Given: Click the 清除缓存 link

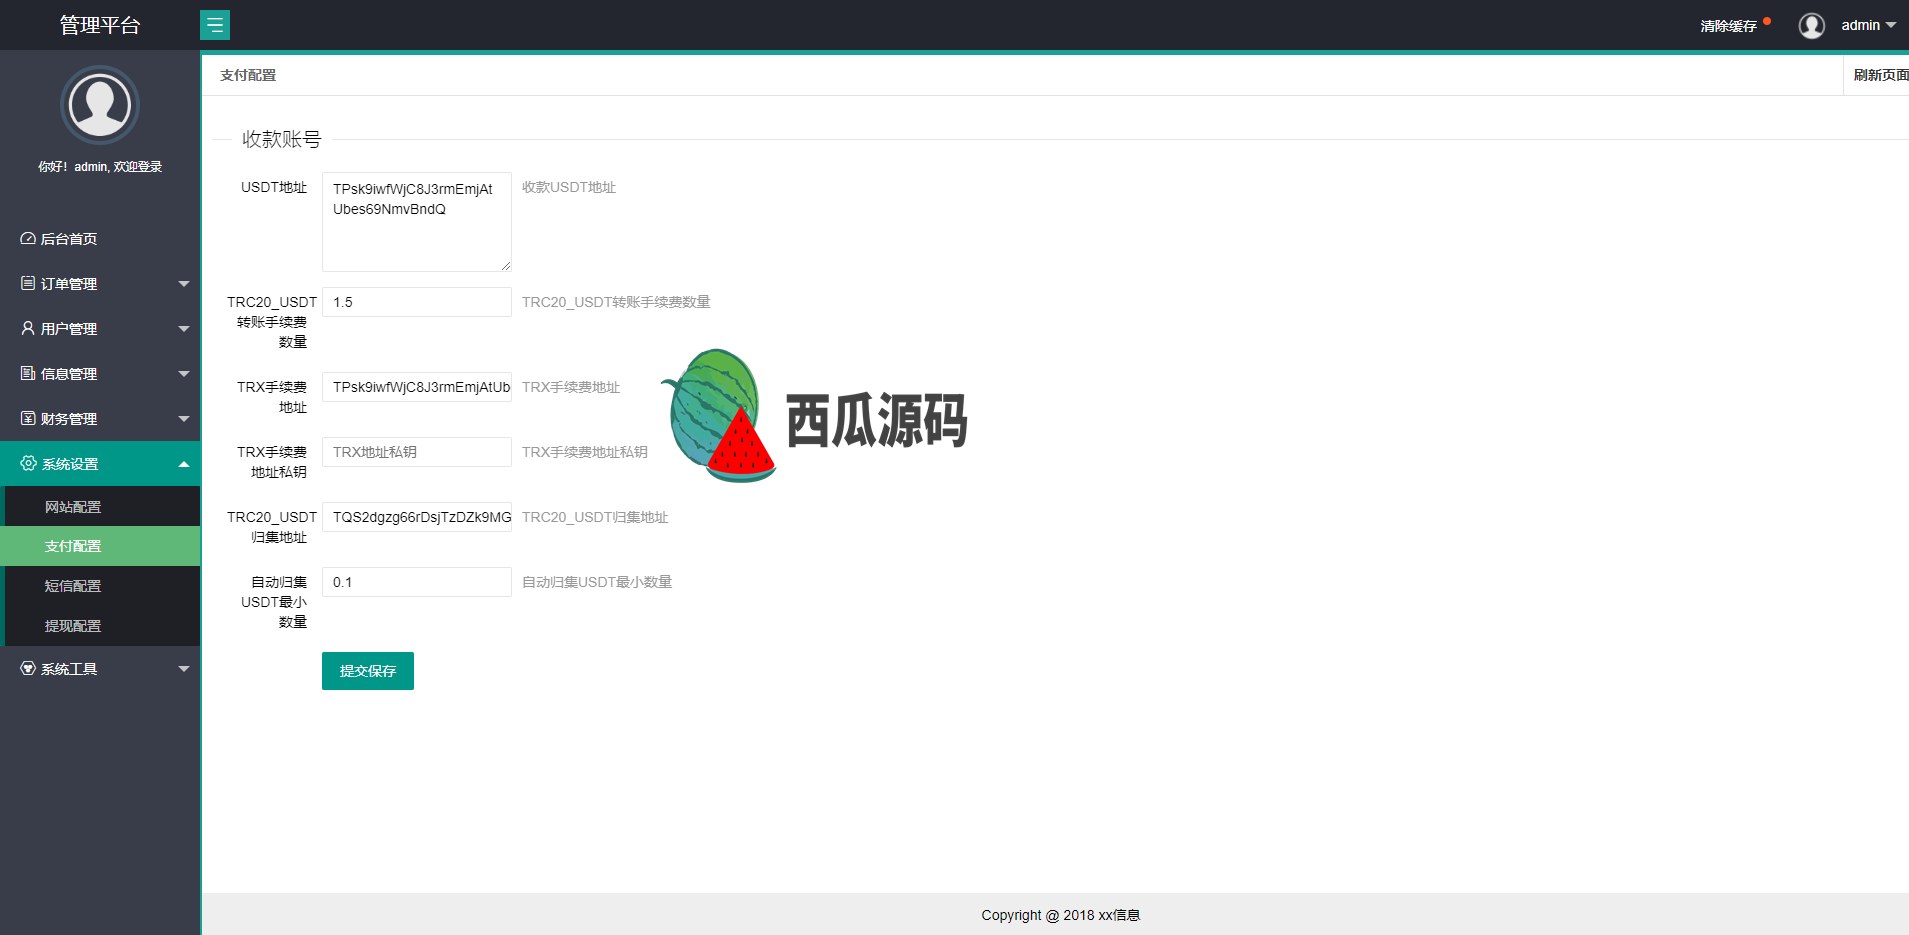Looking at the screenshot, I should [x=1728, y=26].
